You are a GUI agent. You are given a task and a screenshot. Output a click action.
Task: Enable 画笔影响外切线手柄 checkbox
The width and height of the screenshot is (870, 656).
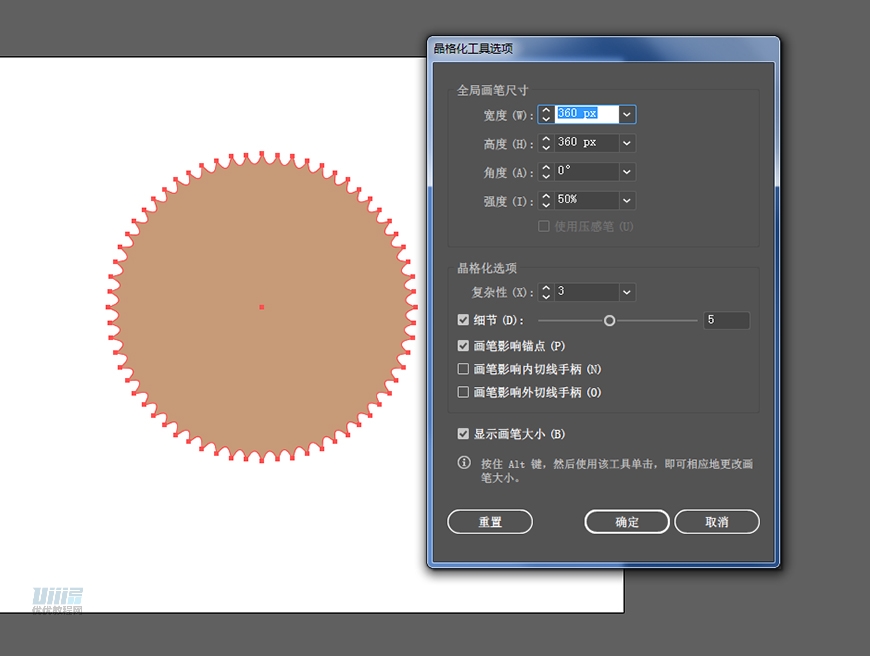point(463,393)
